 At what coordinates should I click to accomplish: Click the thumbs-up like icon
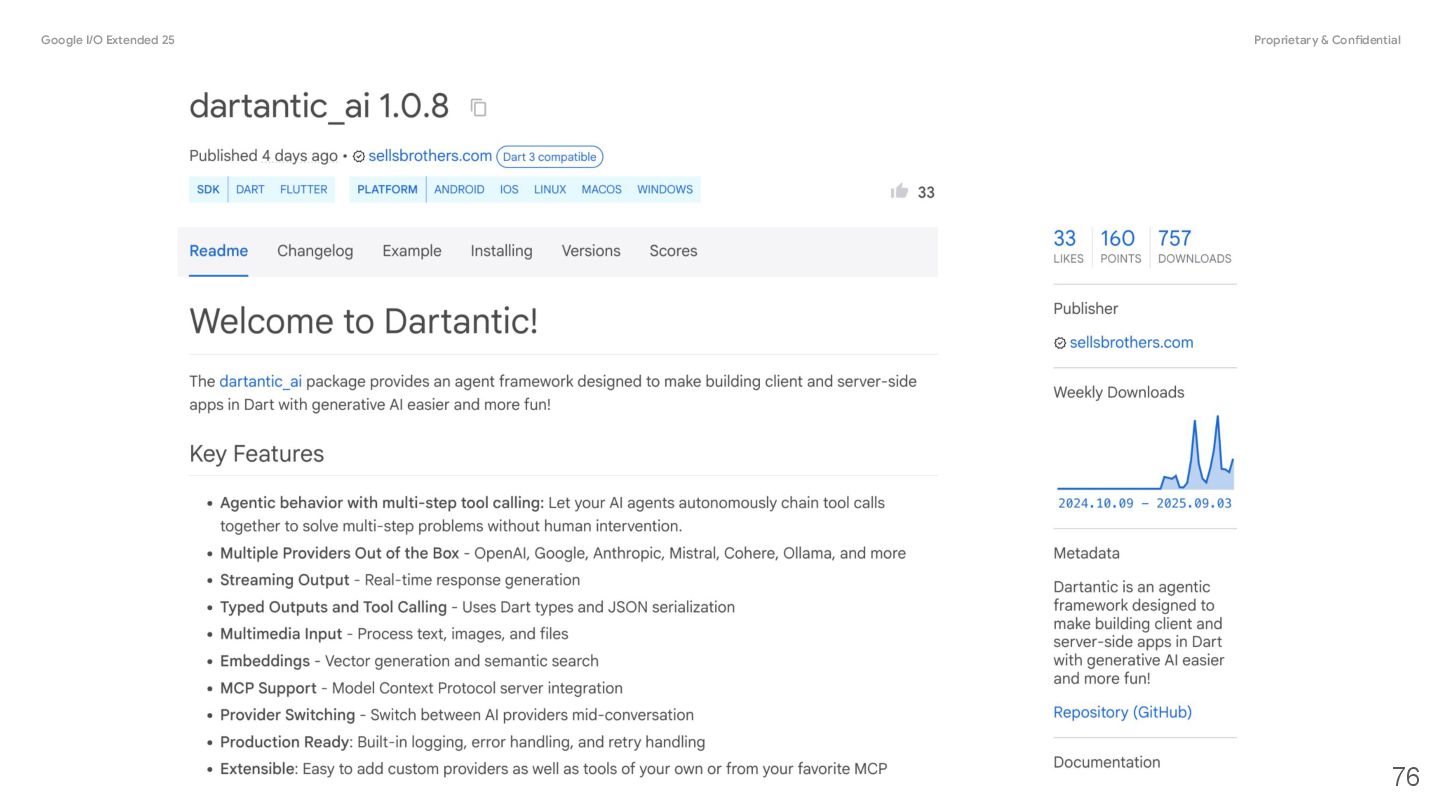tap(899, 190)
